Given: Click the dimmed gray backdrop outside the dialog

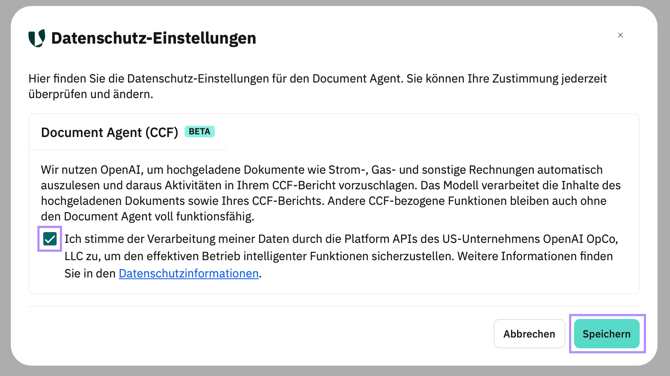Looking at the screenshot, I should coord(665,188).
